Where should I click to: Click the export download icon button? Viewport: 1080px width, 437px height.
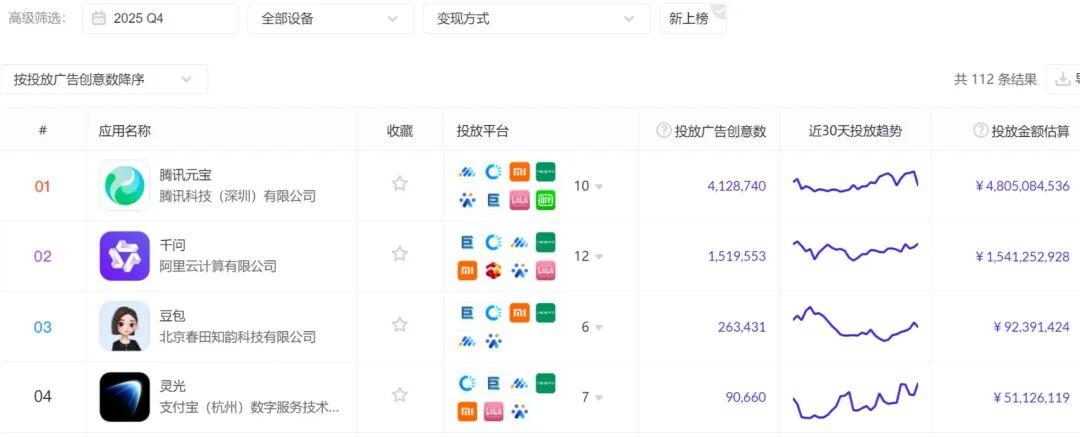(x=1063, y=80)
